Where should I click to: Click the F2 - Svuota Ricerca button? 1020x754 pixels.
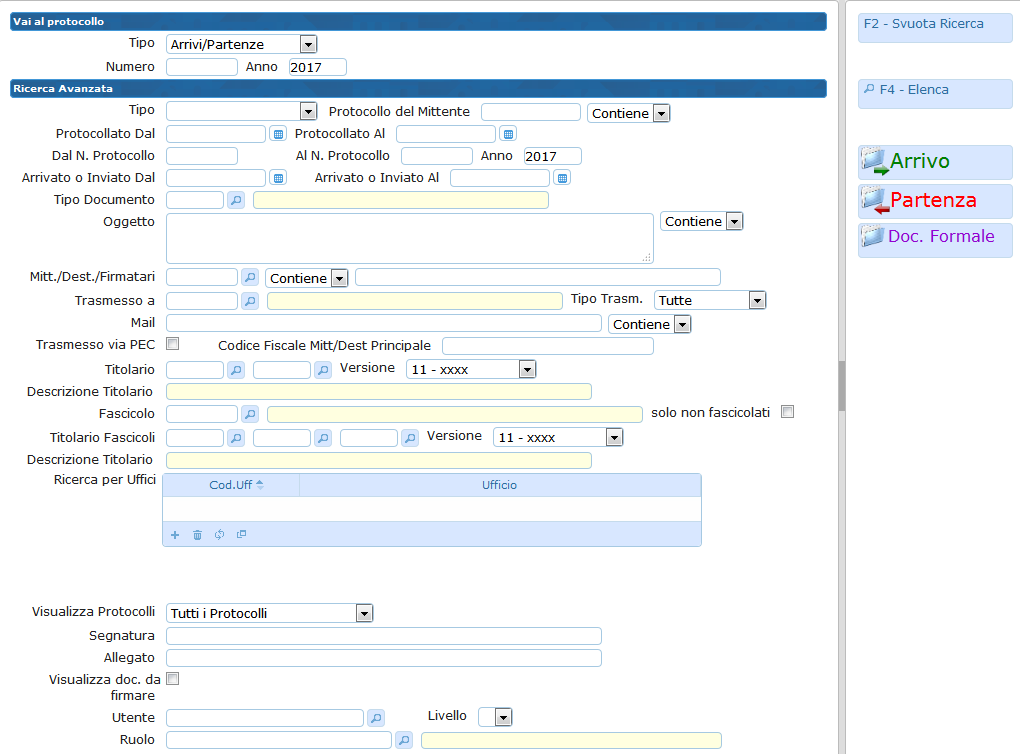(935, 24)
